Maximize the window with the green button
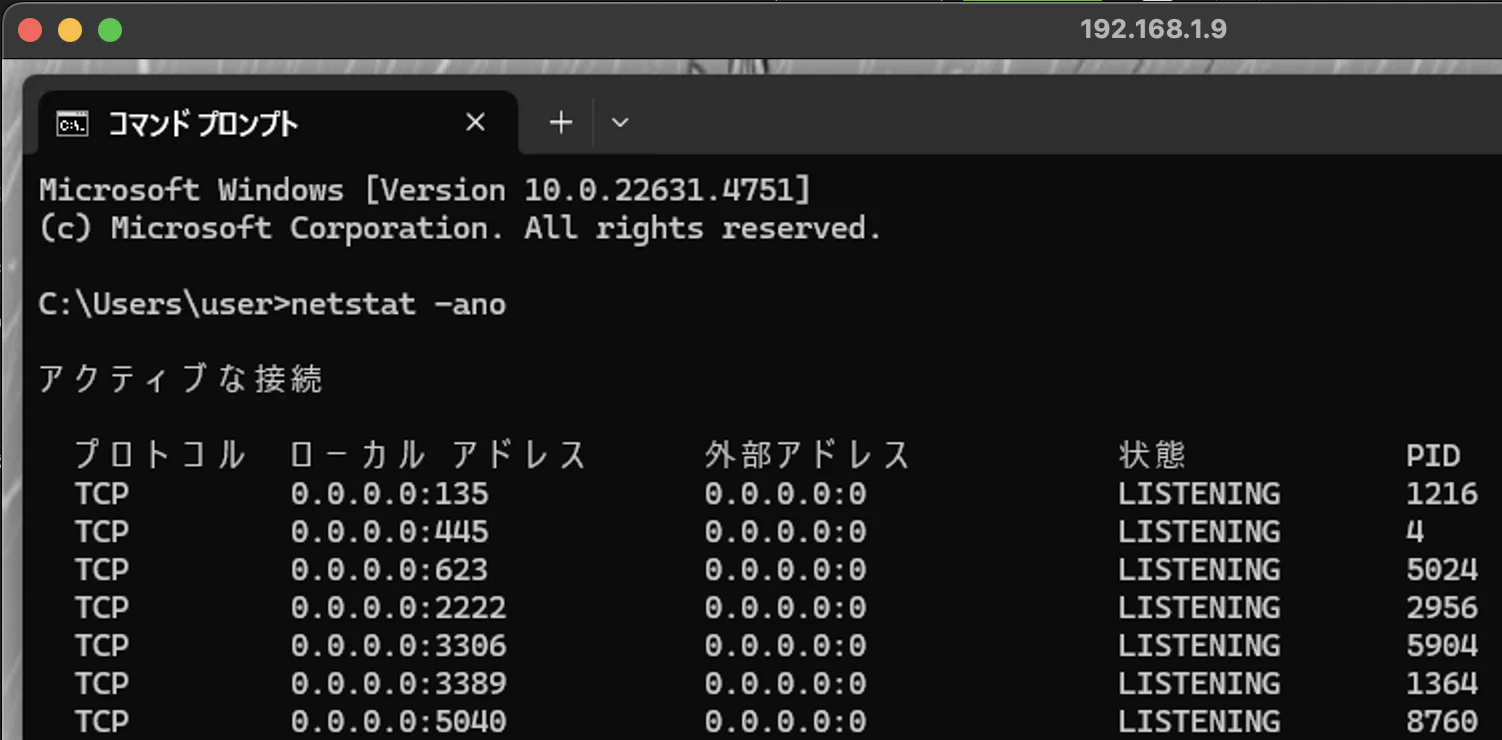Viewport: 1502px width, 740px height. pyautogui.click(x=110, y=30)
